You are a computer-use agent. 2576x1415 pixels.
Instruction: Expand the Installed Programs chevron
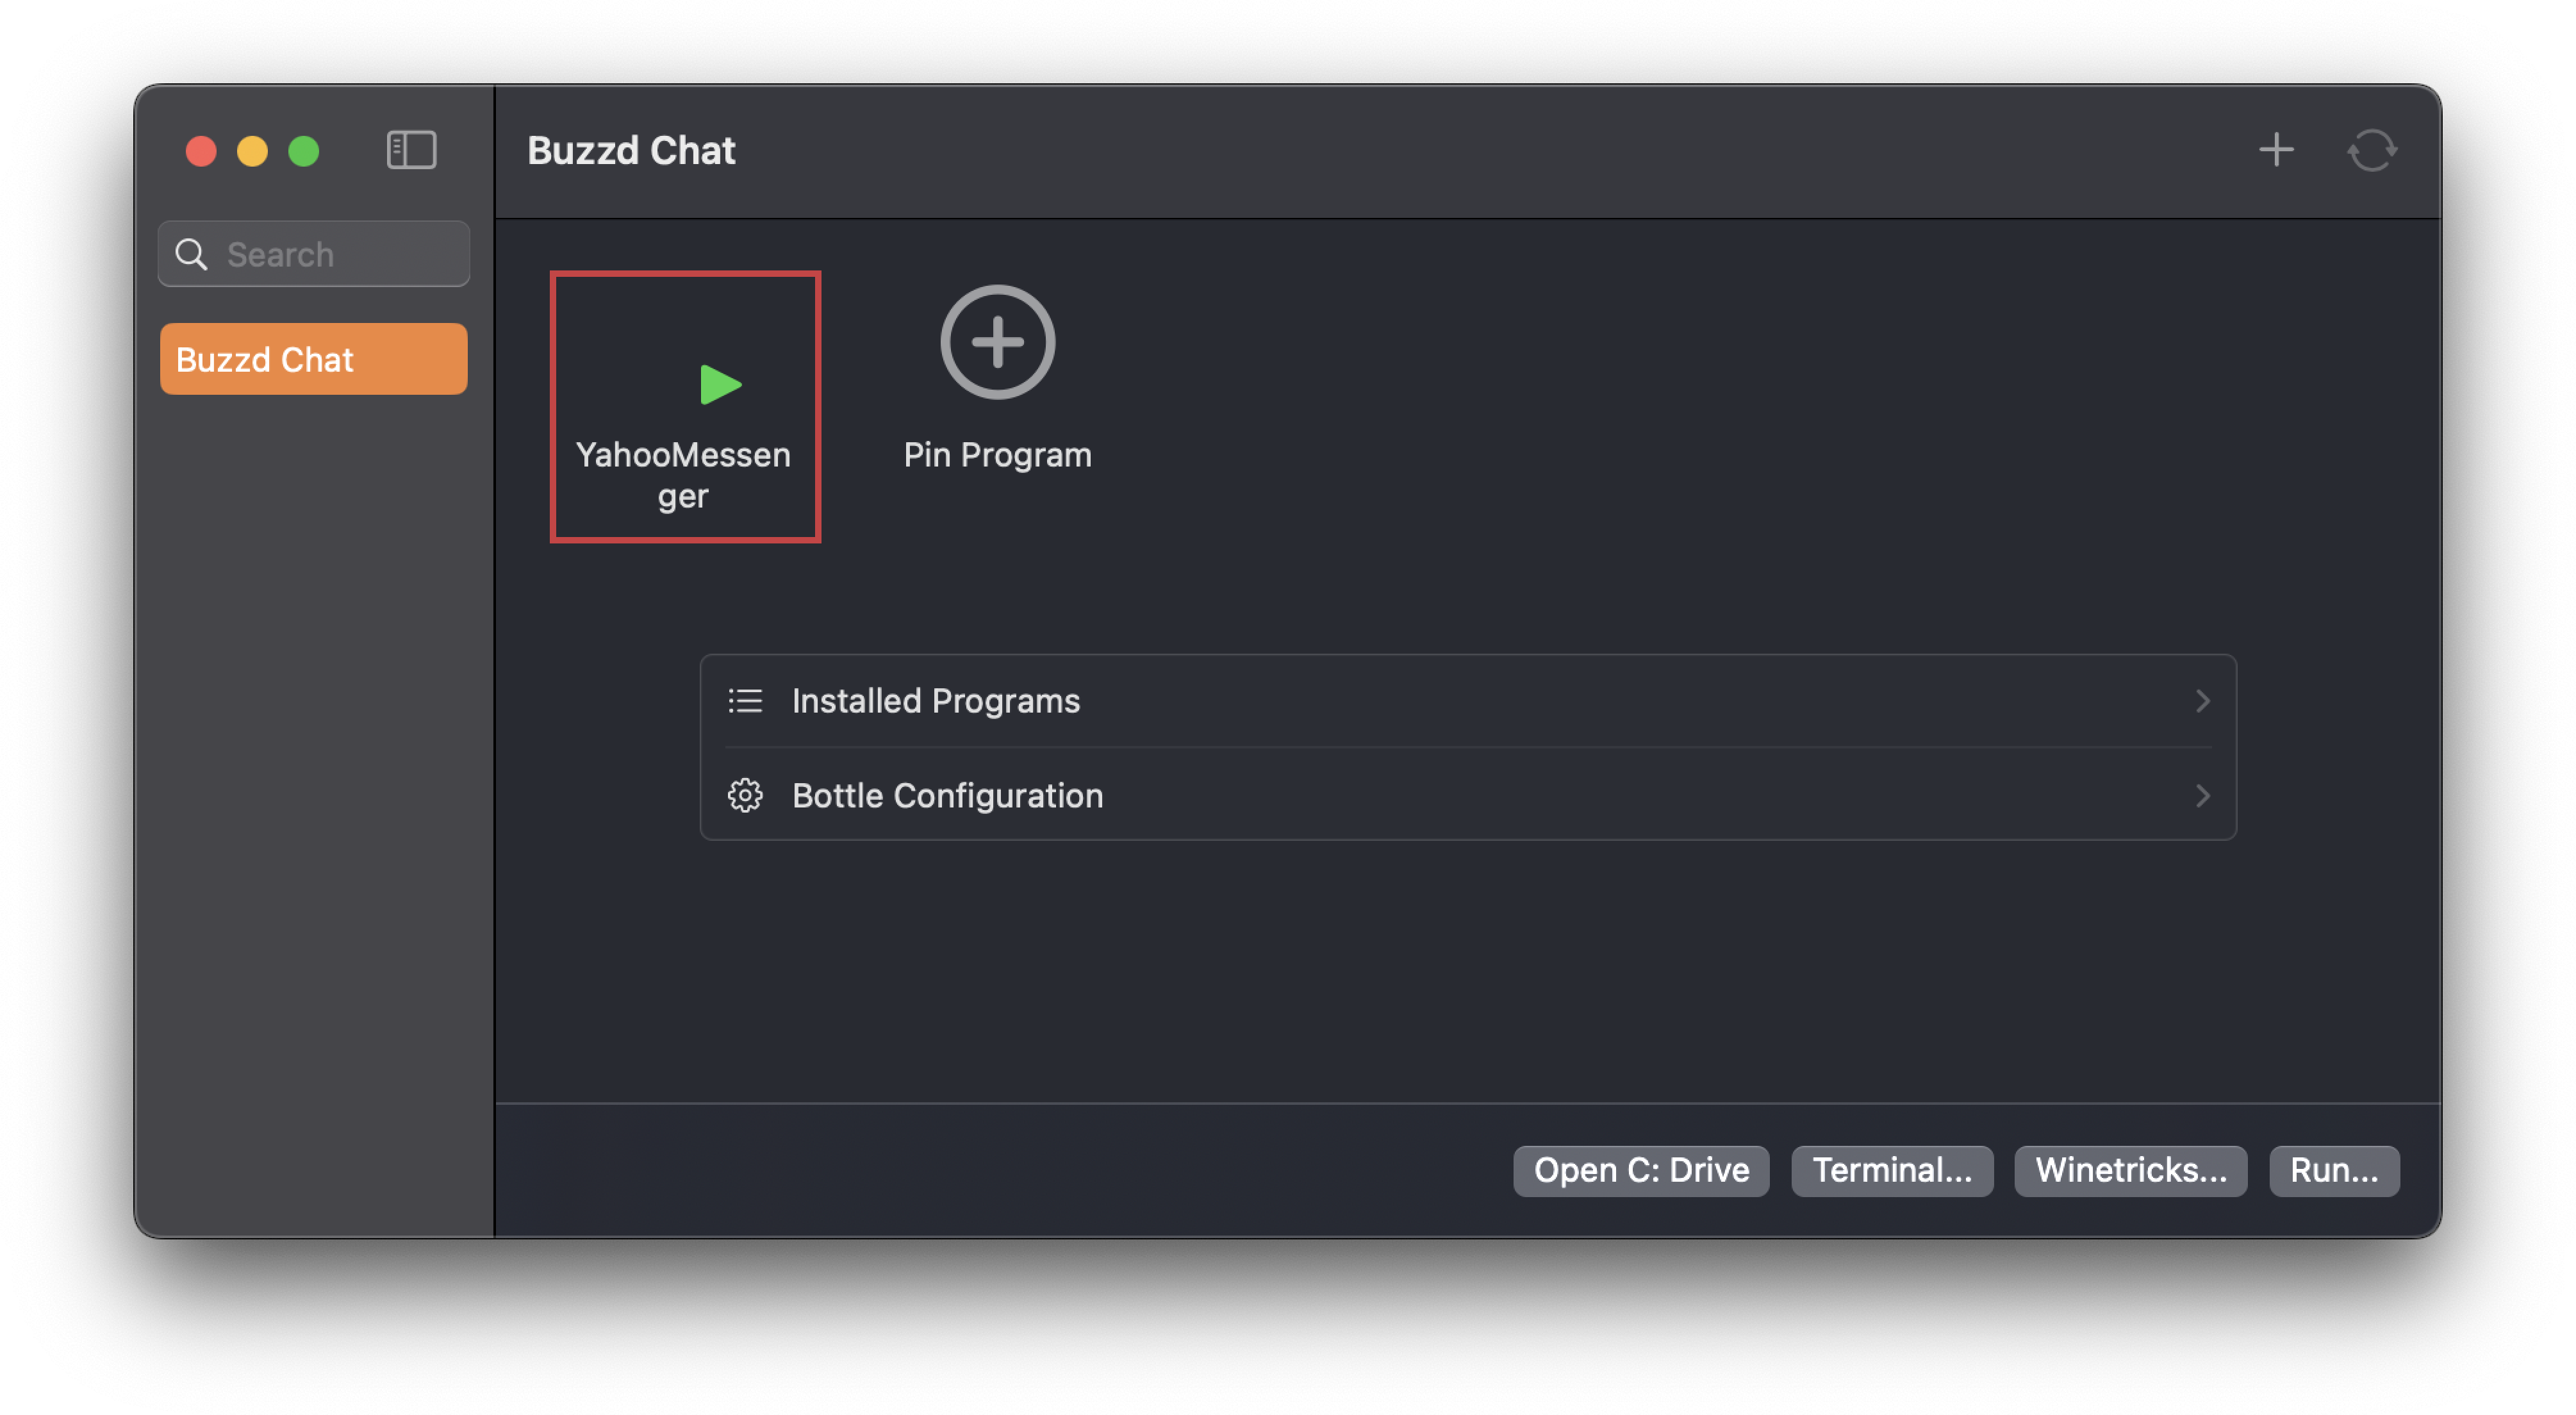tap(2202, 701)
